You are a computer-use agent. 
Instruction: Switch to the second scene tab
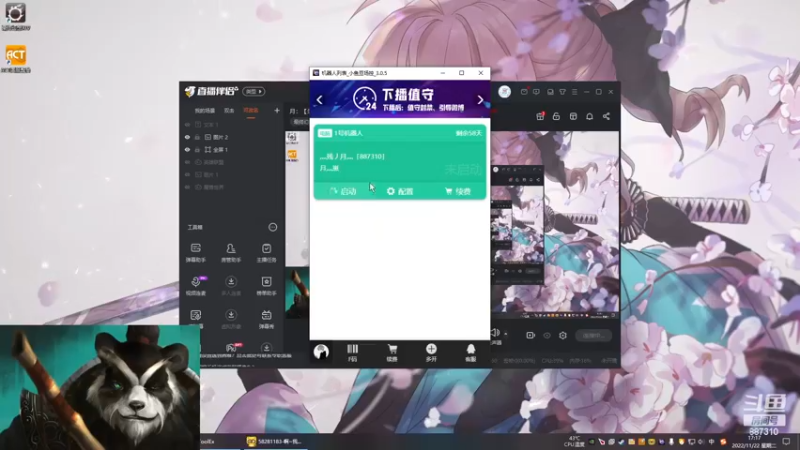tap(229, 110)
